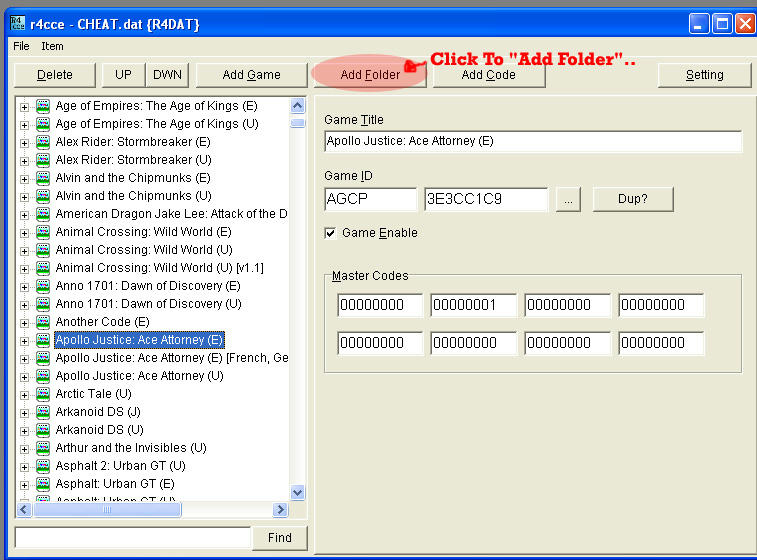Click the game icon for Another Code (E)
The image size is (757, 560).
[43, 322]
